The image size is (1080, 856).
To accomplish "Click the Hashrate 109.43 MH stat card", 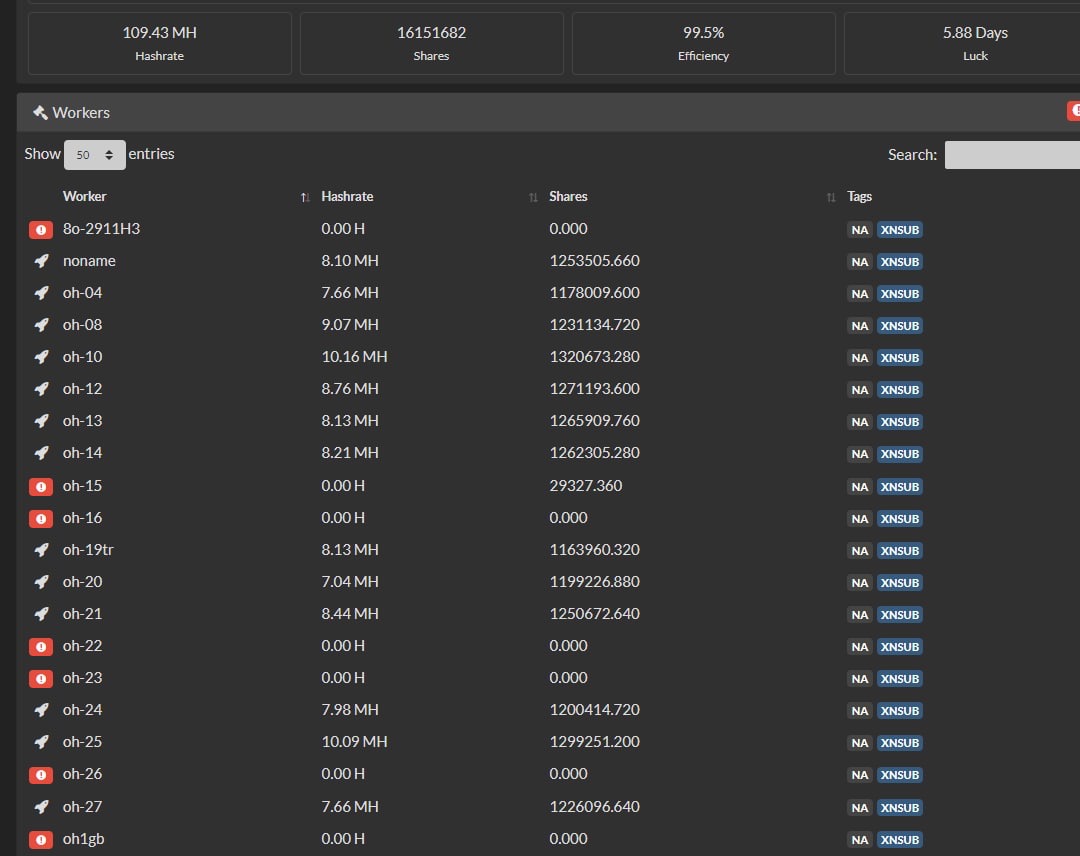I will coord(160,43).
